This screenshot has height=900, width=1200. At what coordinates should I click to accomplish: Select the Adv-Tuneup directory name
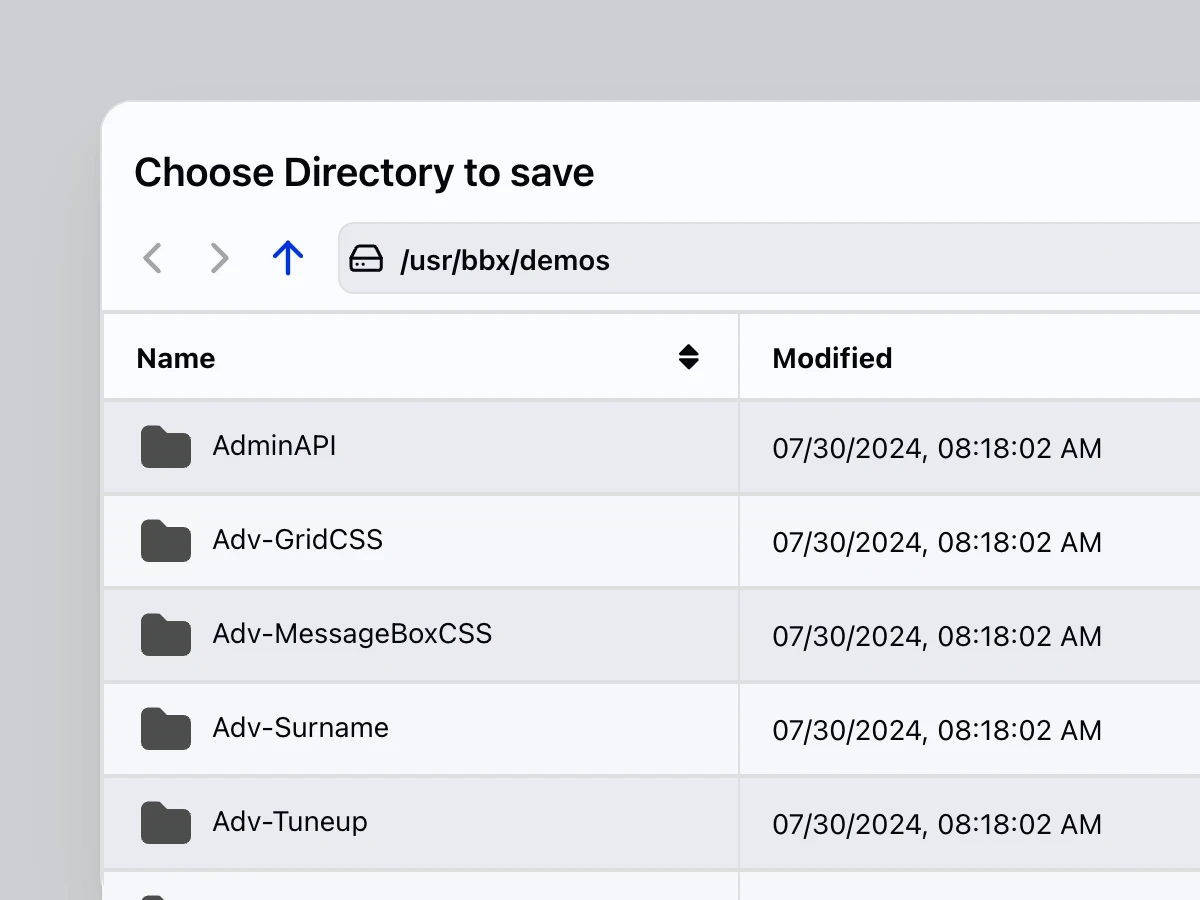click(290, 822)
